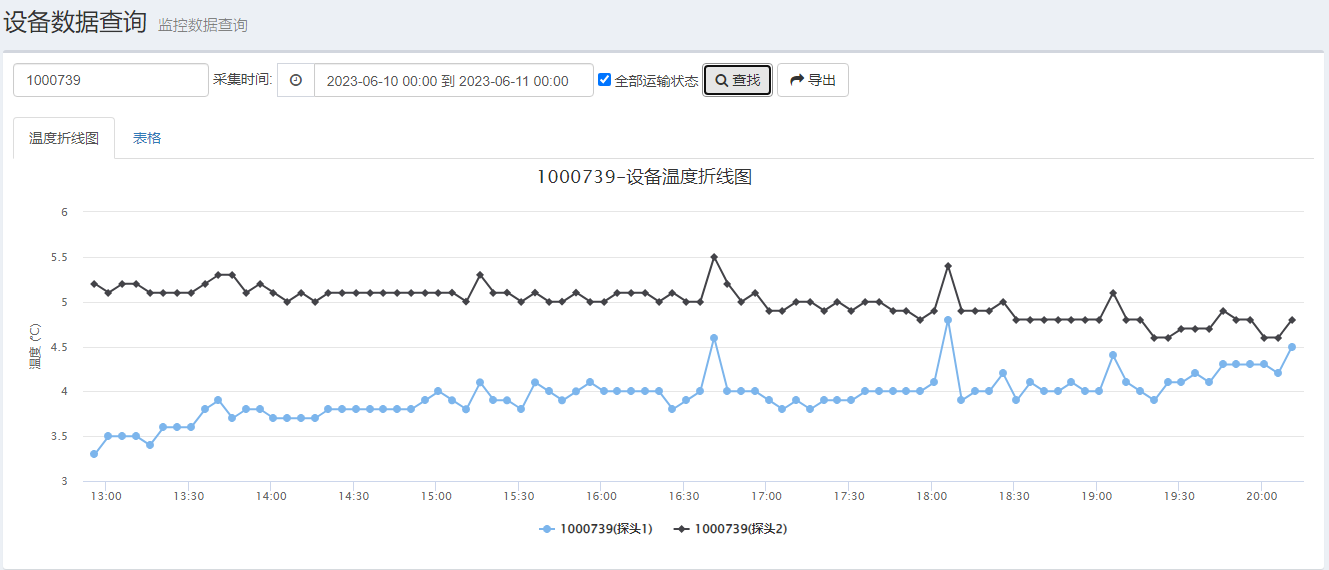Select the 温度折线图 tab
The image size is (1329, 570).
point(64,138)
